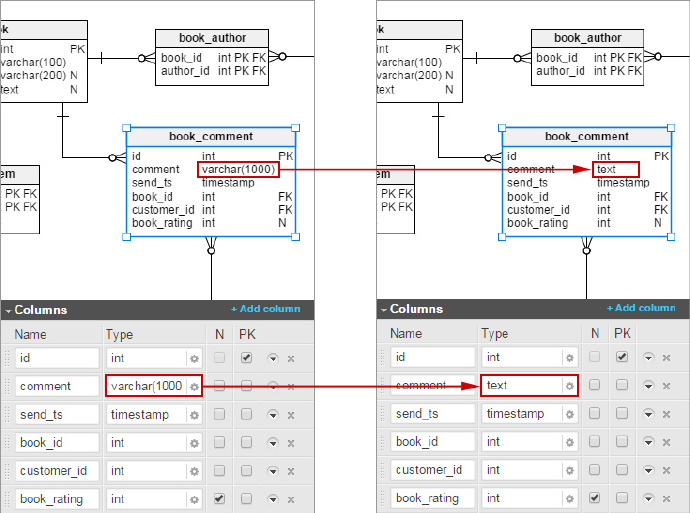Edit the customer_id name field, right panel
The image size is (690, 513).
(x=433, y=470)
